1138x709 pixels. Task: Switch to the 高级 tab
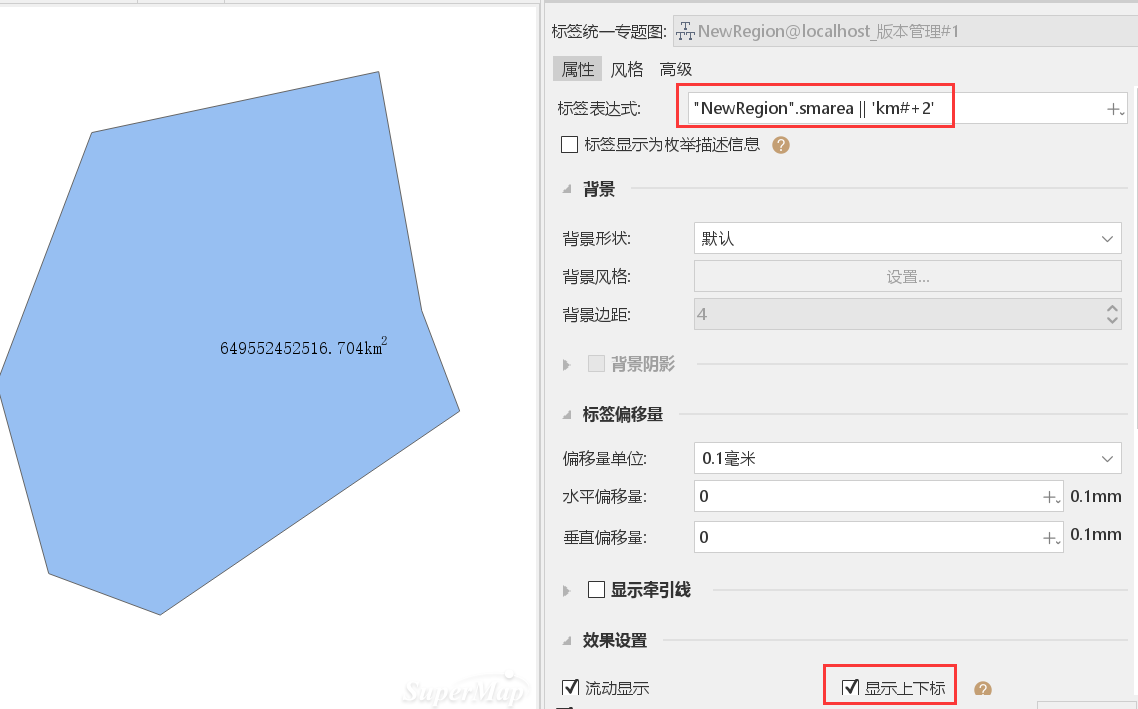coord(676,69)
